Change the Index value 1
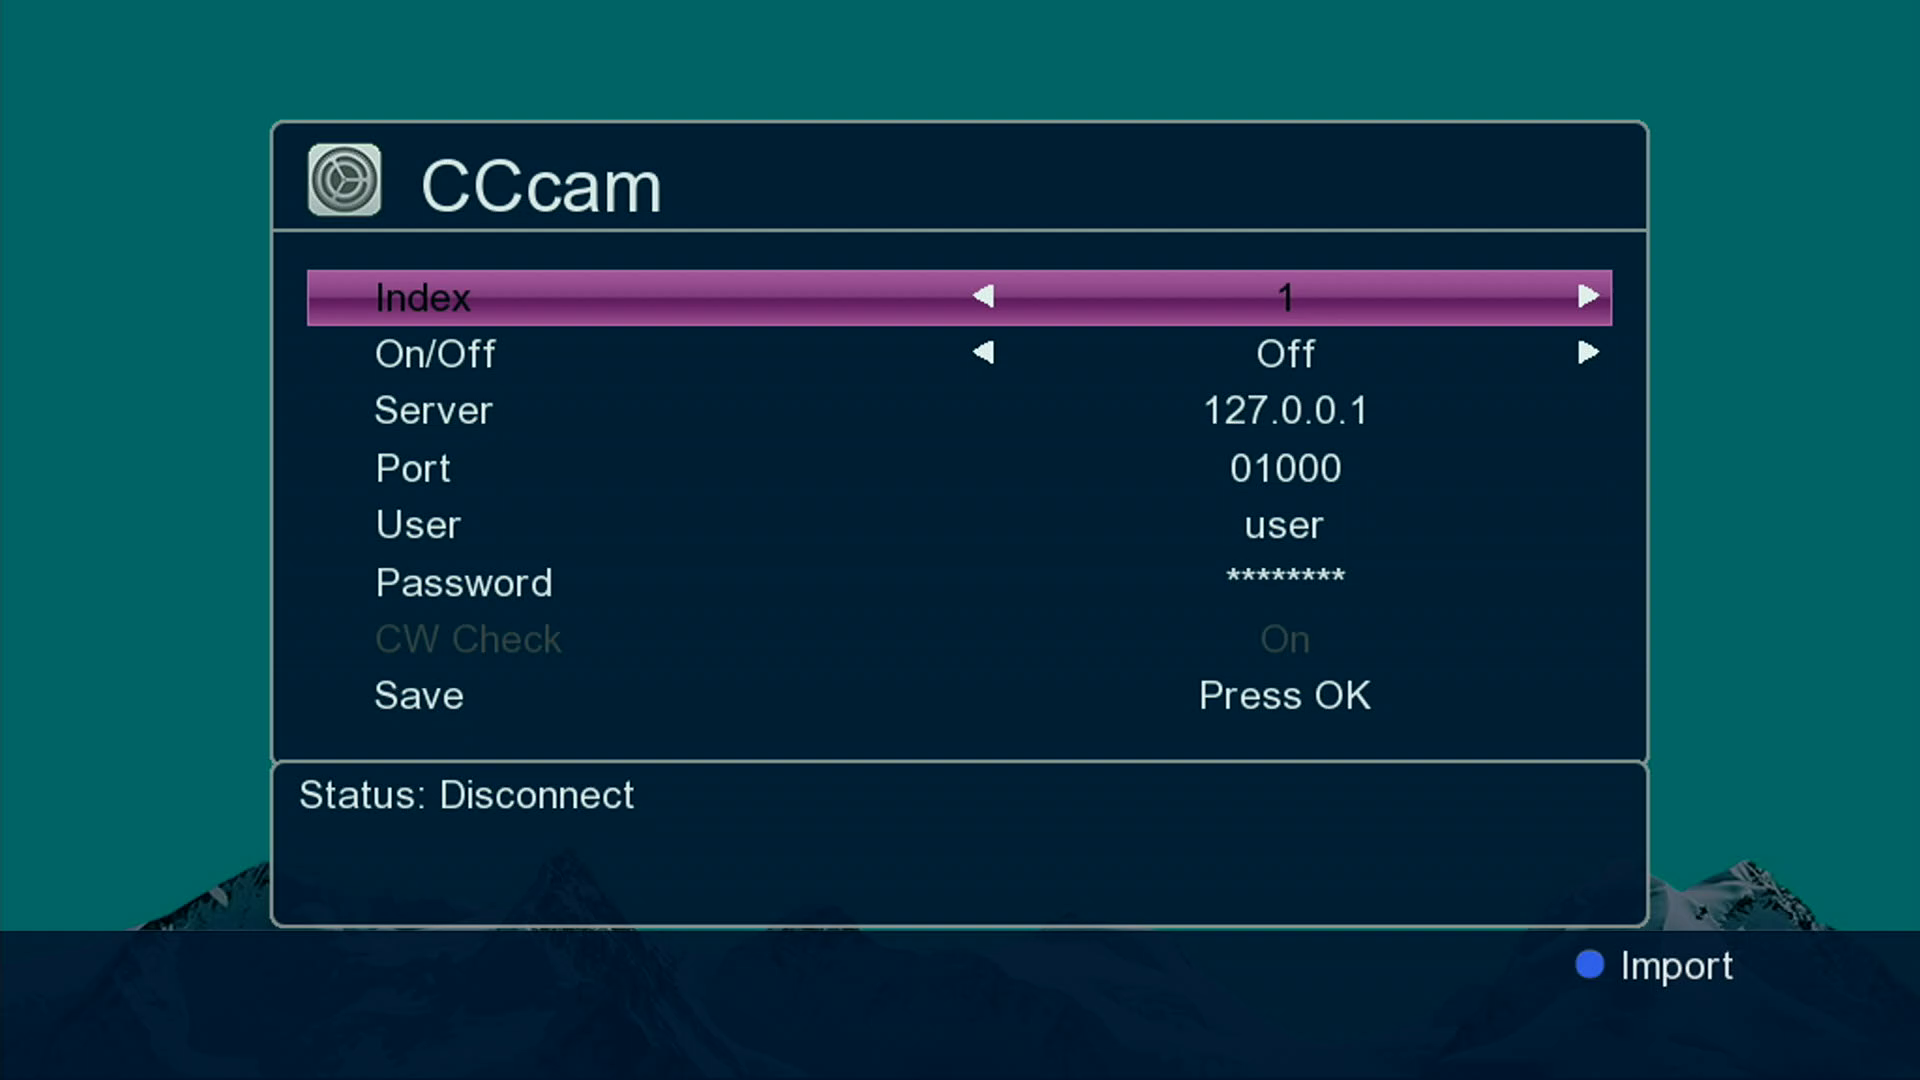The height and width of the screenshot is (1080, 1920). (1285, 297)
